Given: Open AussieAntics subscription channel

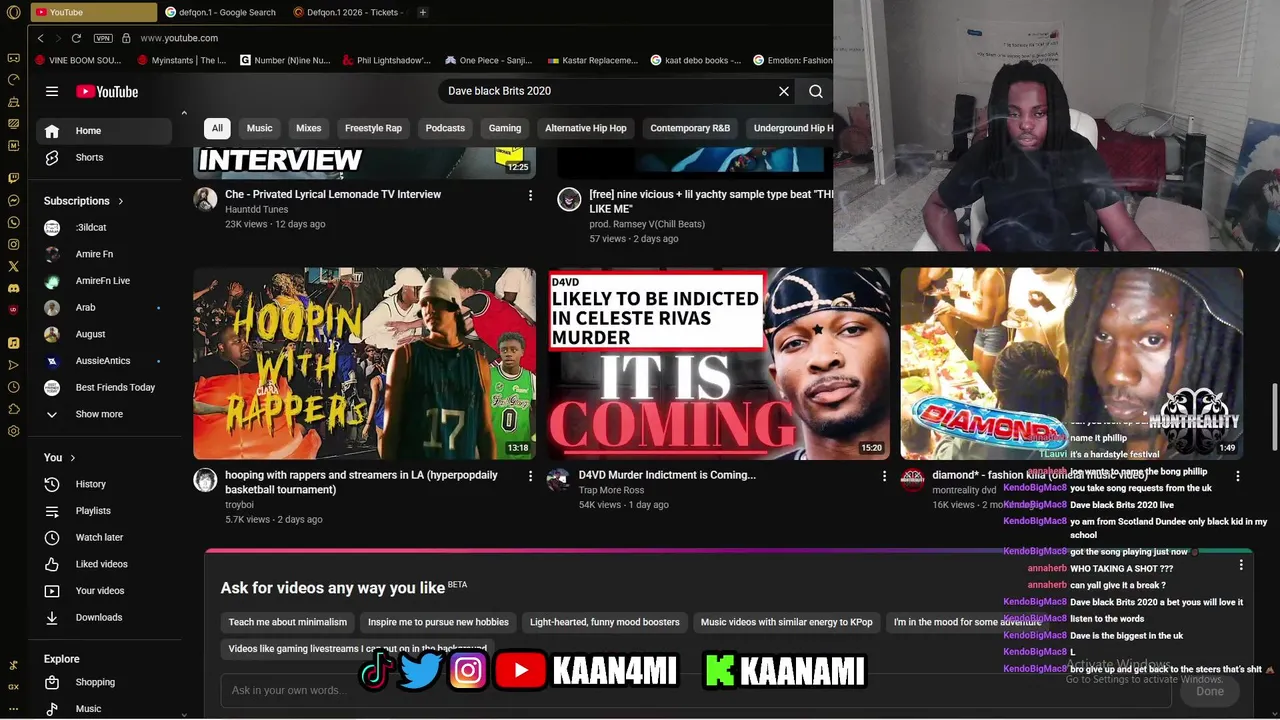Looking at the screenshot, I should (x=105, y=361).
